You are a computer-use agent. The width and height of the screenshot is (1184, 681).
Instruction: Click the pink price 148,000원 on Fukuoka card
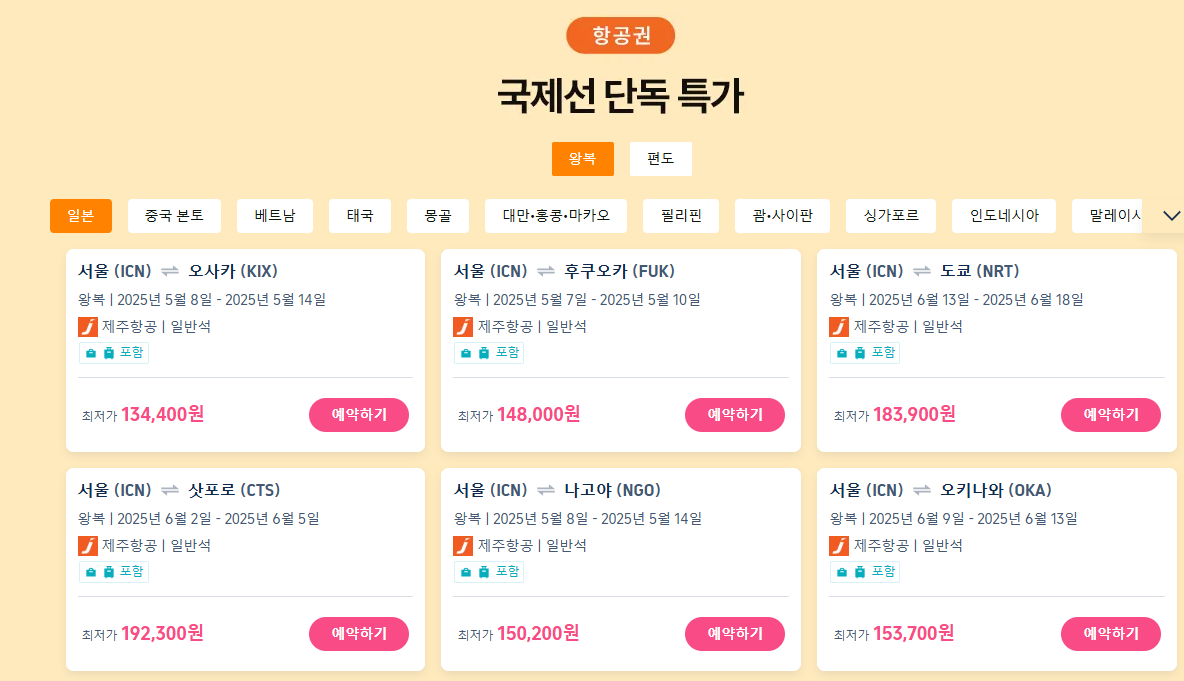538,414
